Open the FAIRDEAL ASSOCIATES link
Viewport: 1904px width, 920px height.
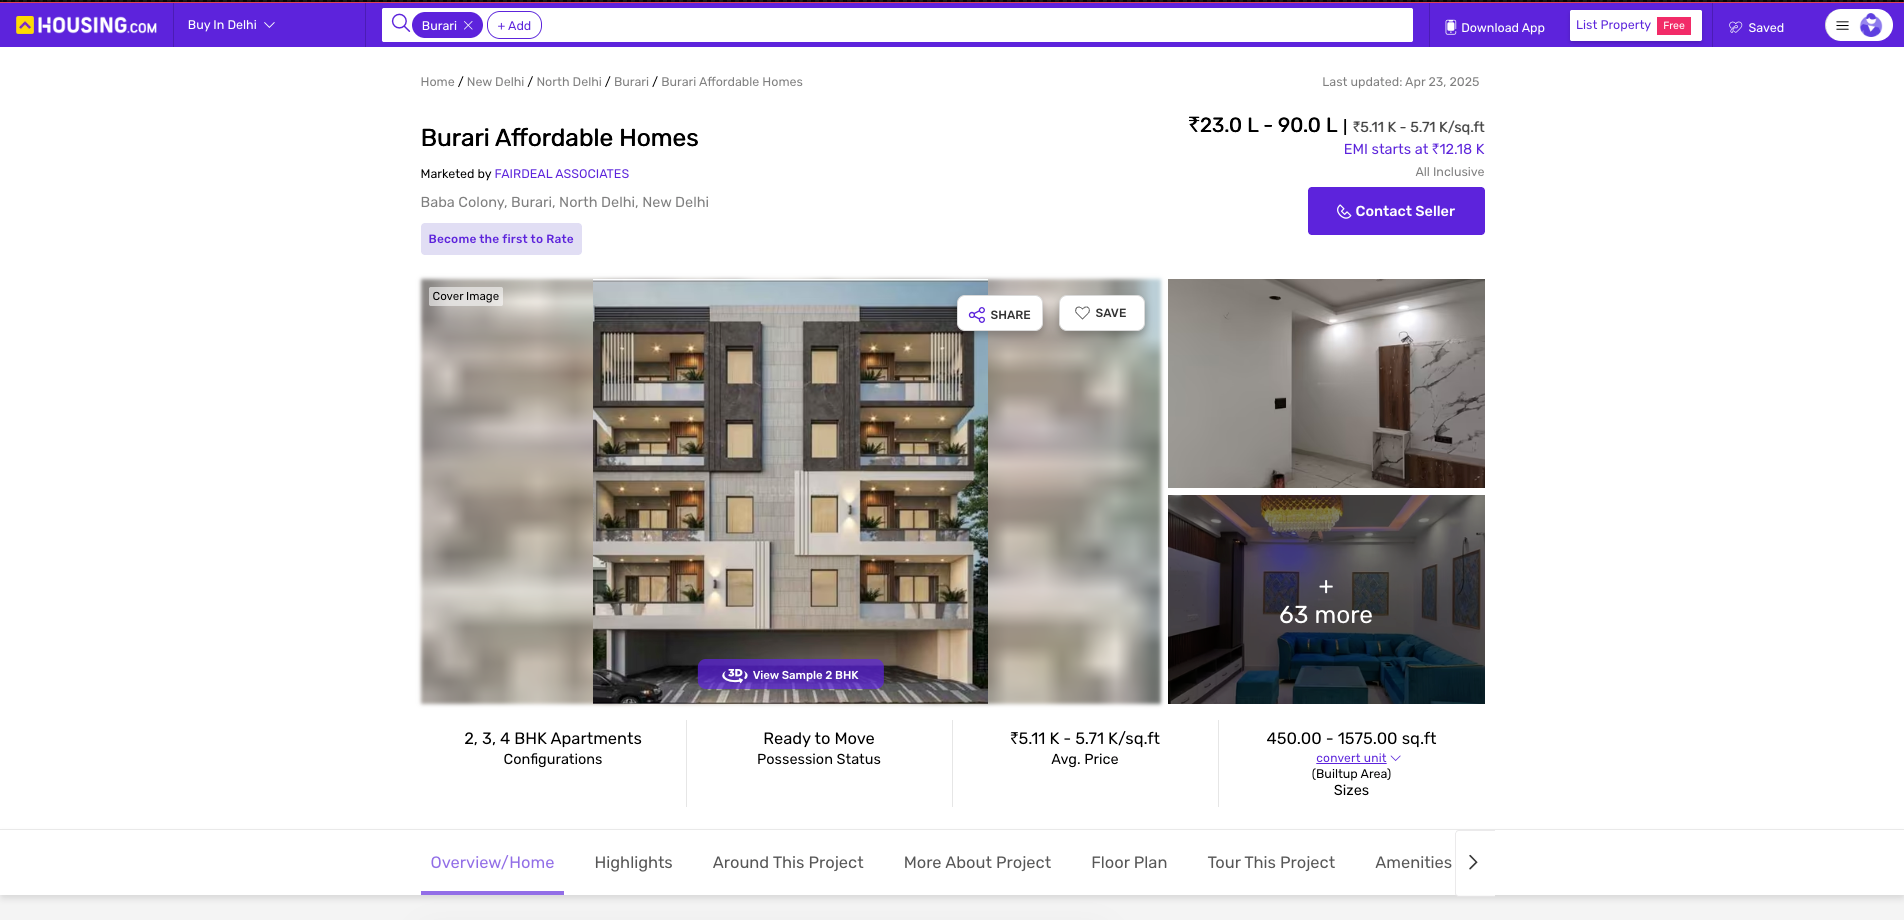[561, 173]
